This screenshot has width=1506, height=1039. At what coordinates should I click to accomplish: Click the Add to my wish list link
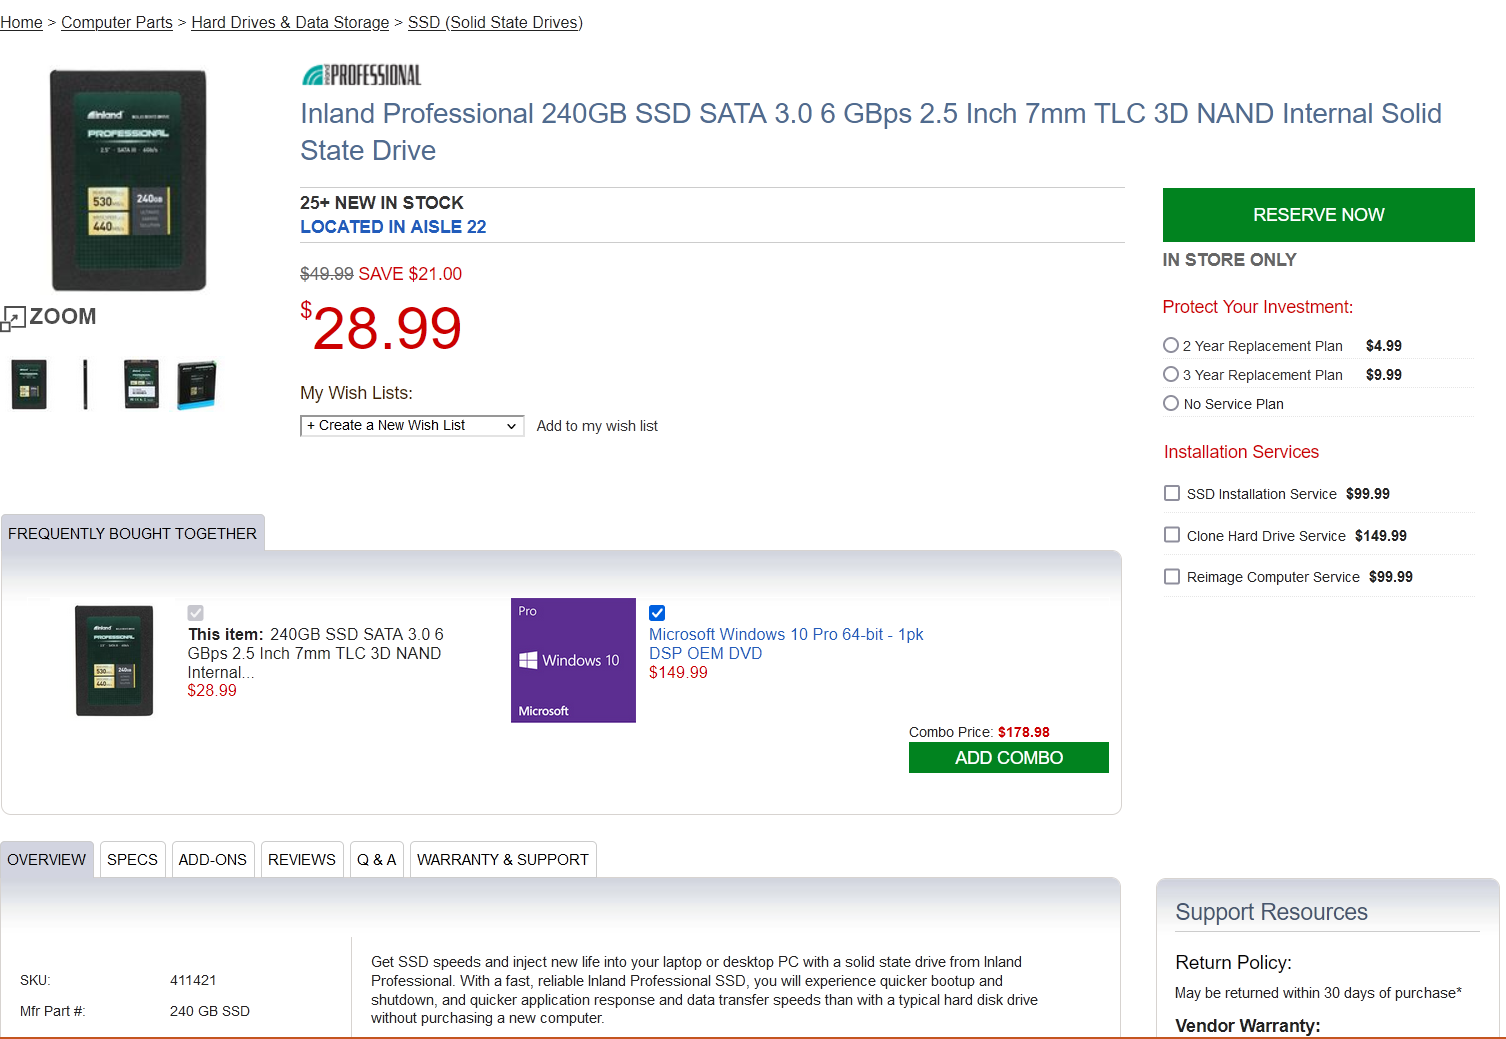click(x=597, y=426)
